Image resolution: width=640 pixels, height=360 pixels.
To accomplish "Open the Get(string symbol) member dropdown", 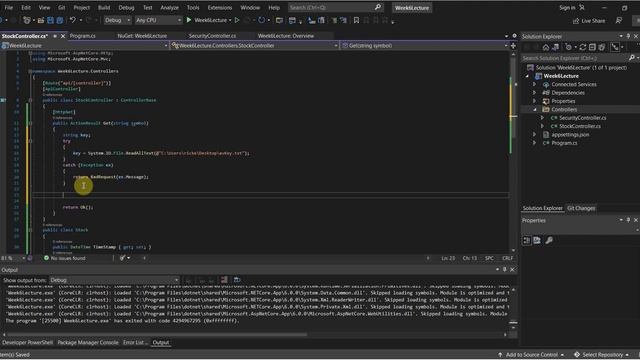I will (x=424, y=46).
